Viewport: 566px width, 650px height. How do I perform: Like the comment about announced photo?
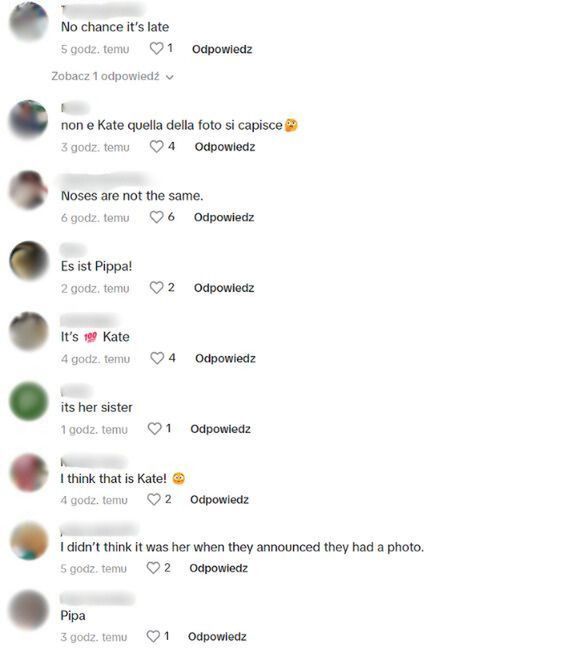(x=153, y=568)
